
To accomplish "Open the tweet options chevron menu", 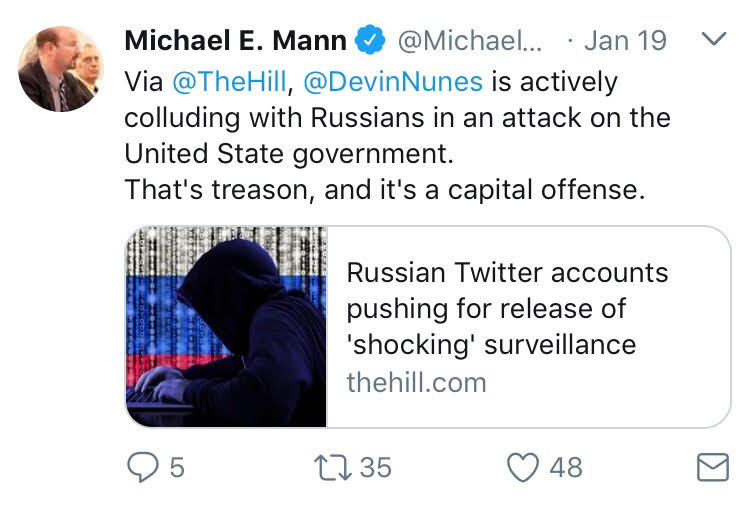I will 714,38.
